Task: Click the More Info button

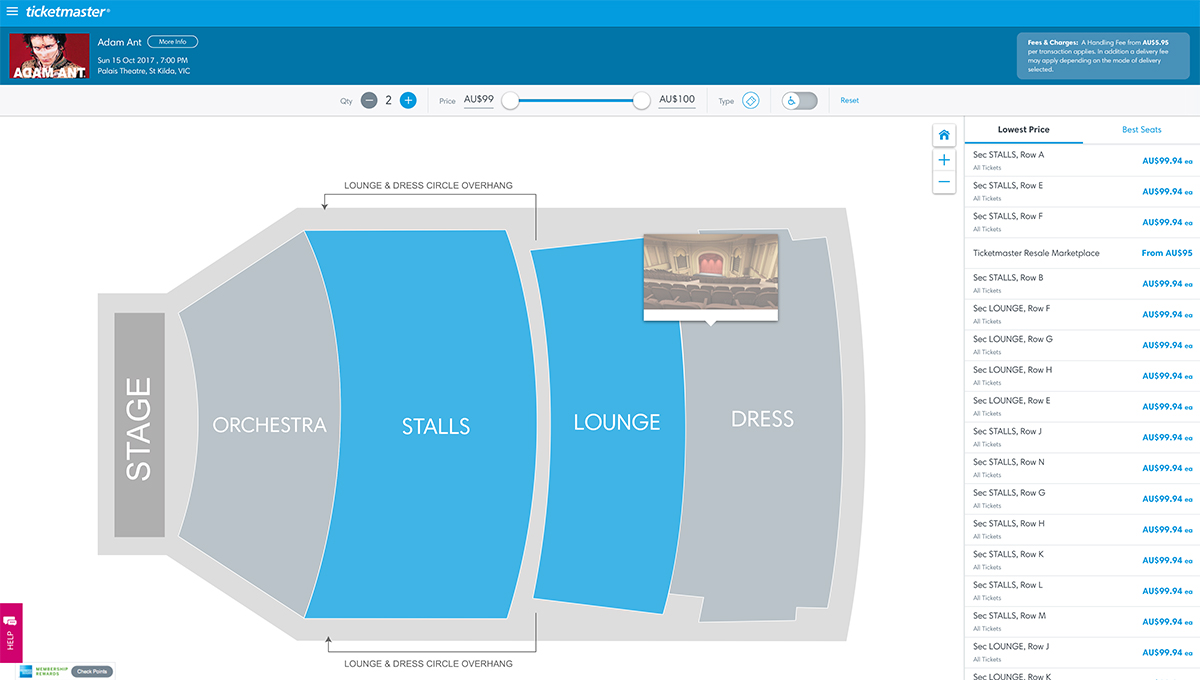Action: point(173,42)
